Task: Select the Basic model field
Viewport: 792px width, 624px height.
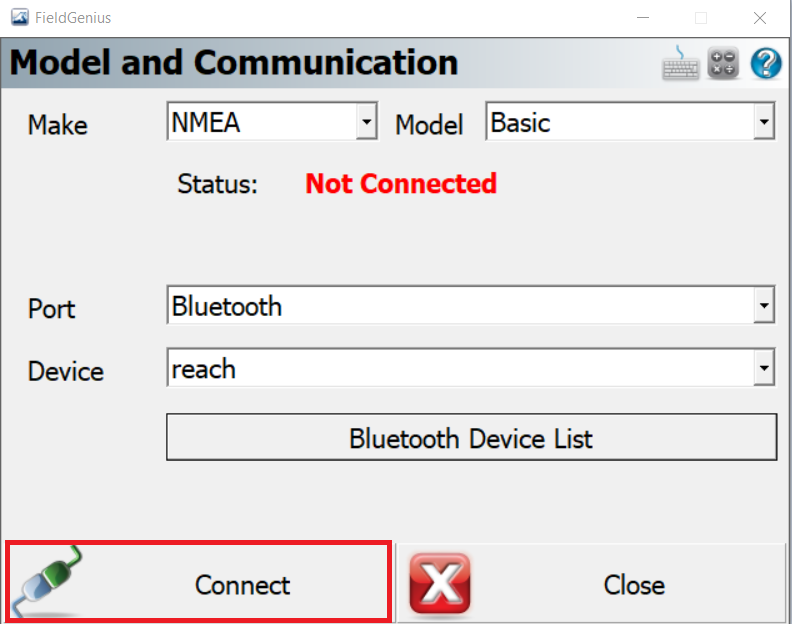Action: coord(630,121)
